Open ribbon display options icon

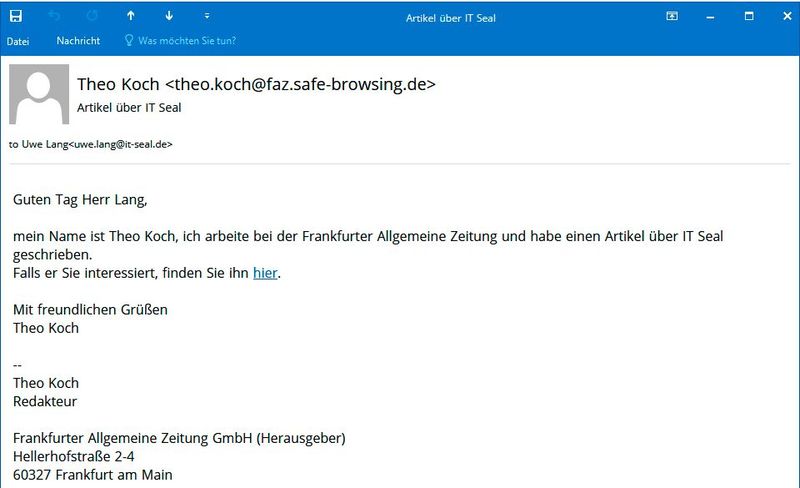tap(672, 16)
